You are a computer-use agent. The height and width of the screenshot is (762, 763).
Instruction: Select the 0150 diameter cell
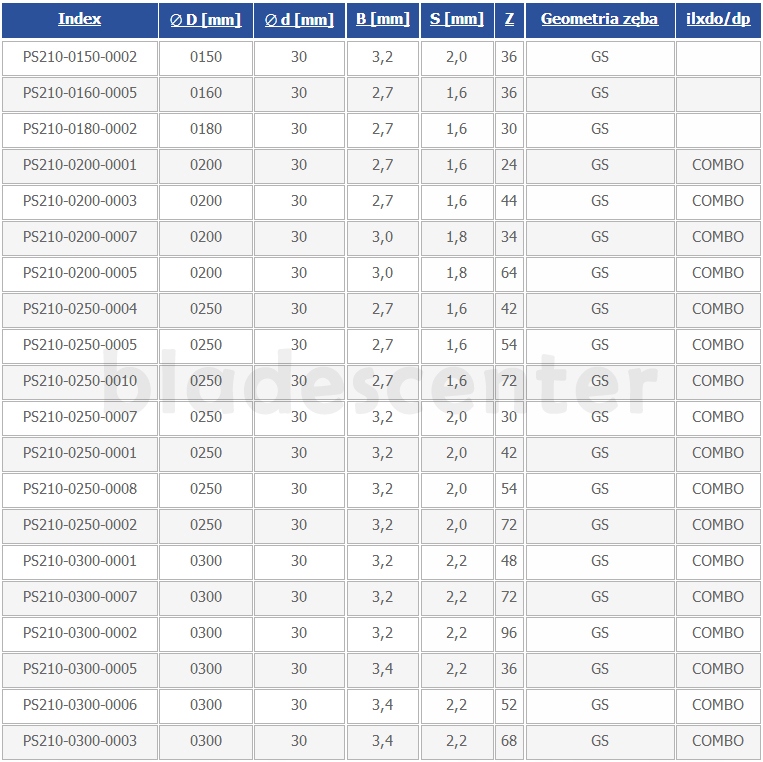(x=206, y=57)
